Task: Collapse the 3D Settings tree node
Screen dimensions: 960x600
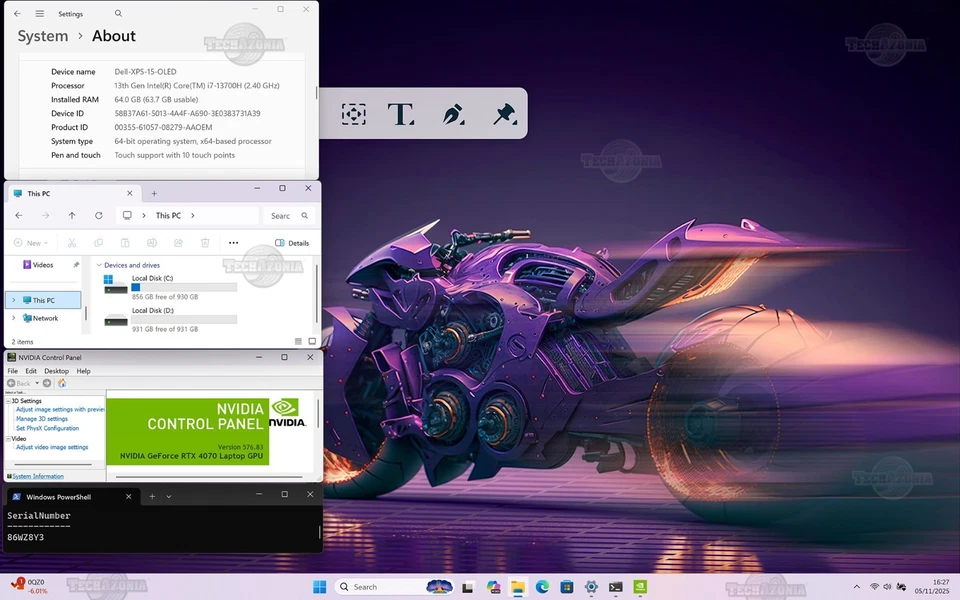Action: coord(8,401)
